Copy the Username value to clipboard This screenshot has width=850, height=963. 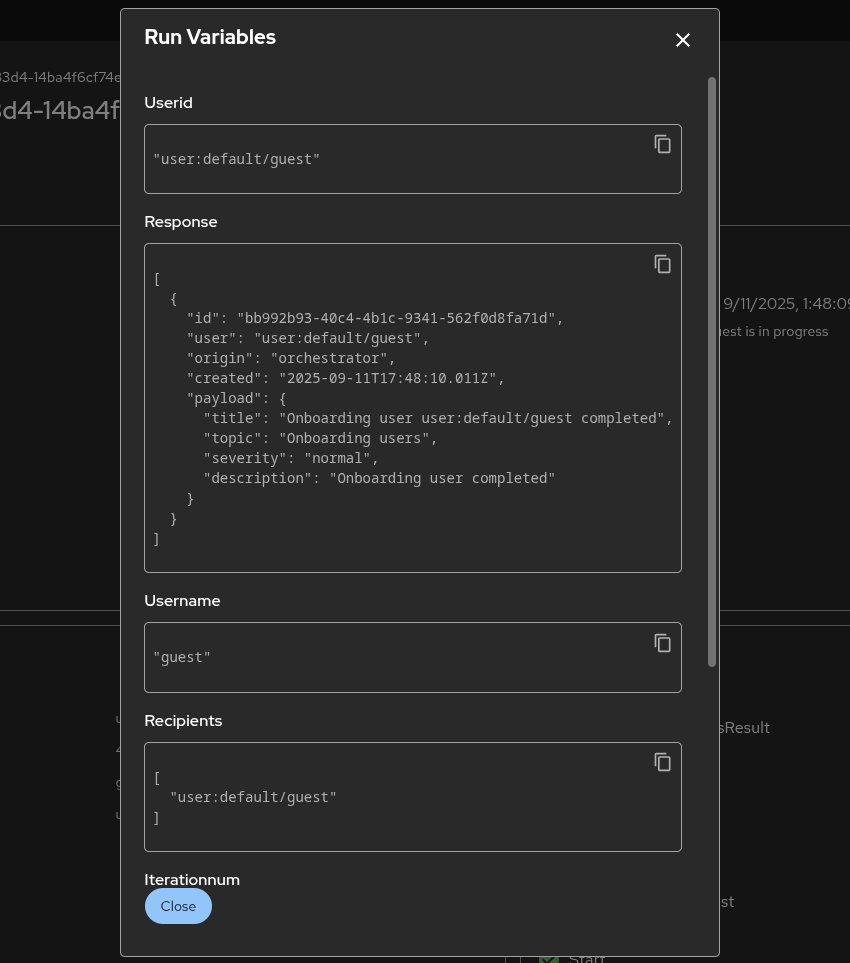(x=662, y=643)
